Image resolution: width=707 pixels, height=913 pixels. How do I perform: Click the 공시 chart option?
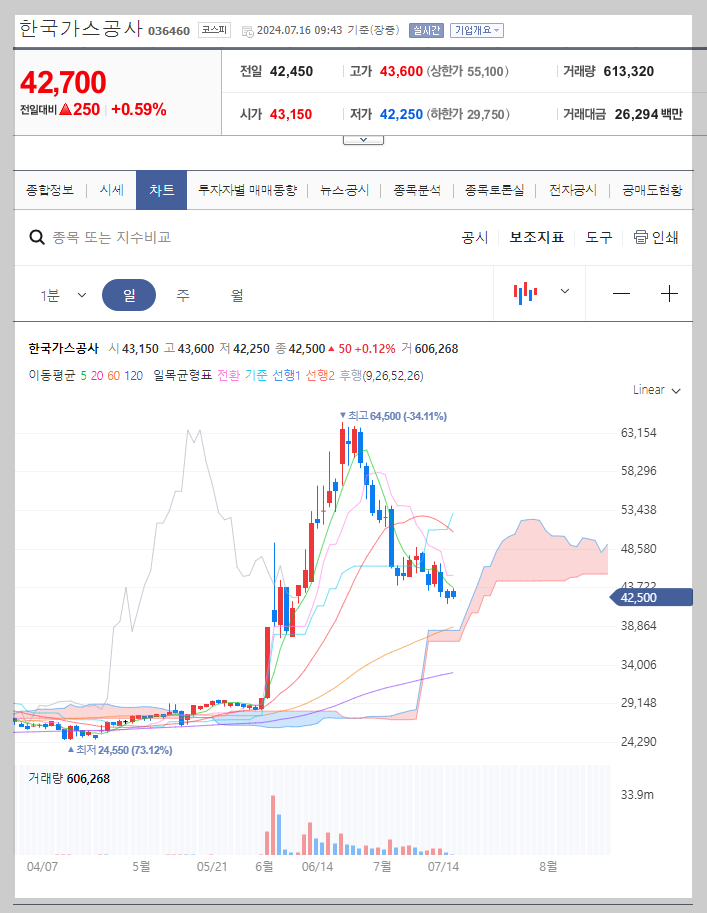[475, 238]
